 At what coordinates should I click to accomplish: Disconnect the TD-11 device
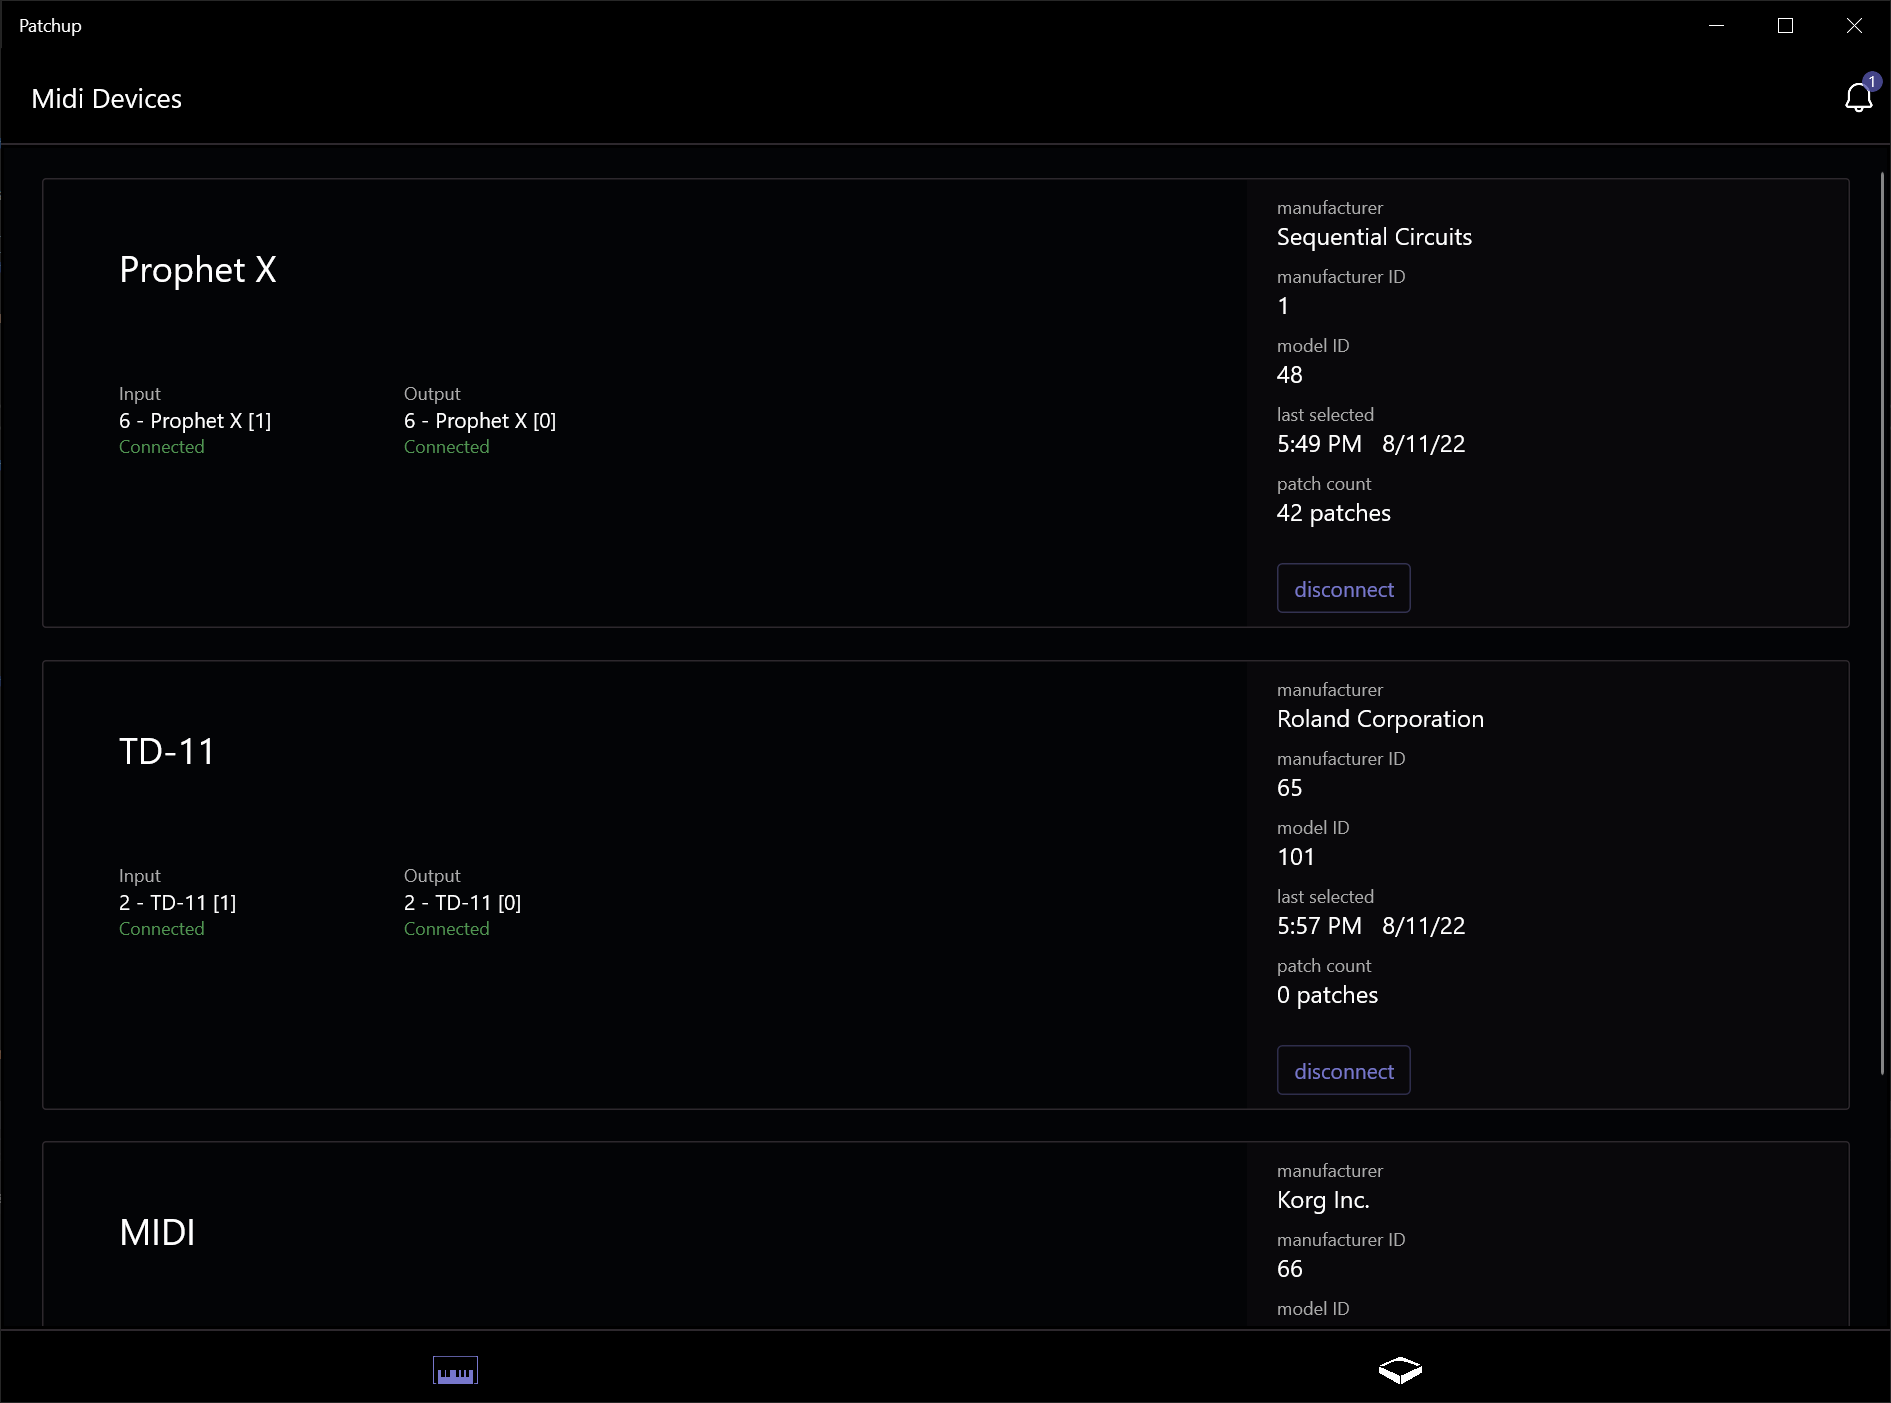tap(1343, 1071)
